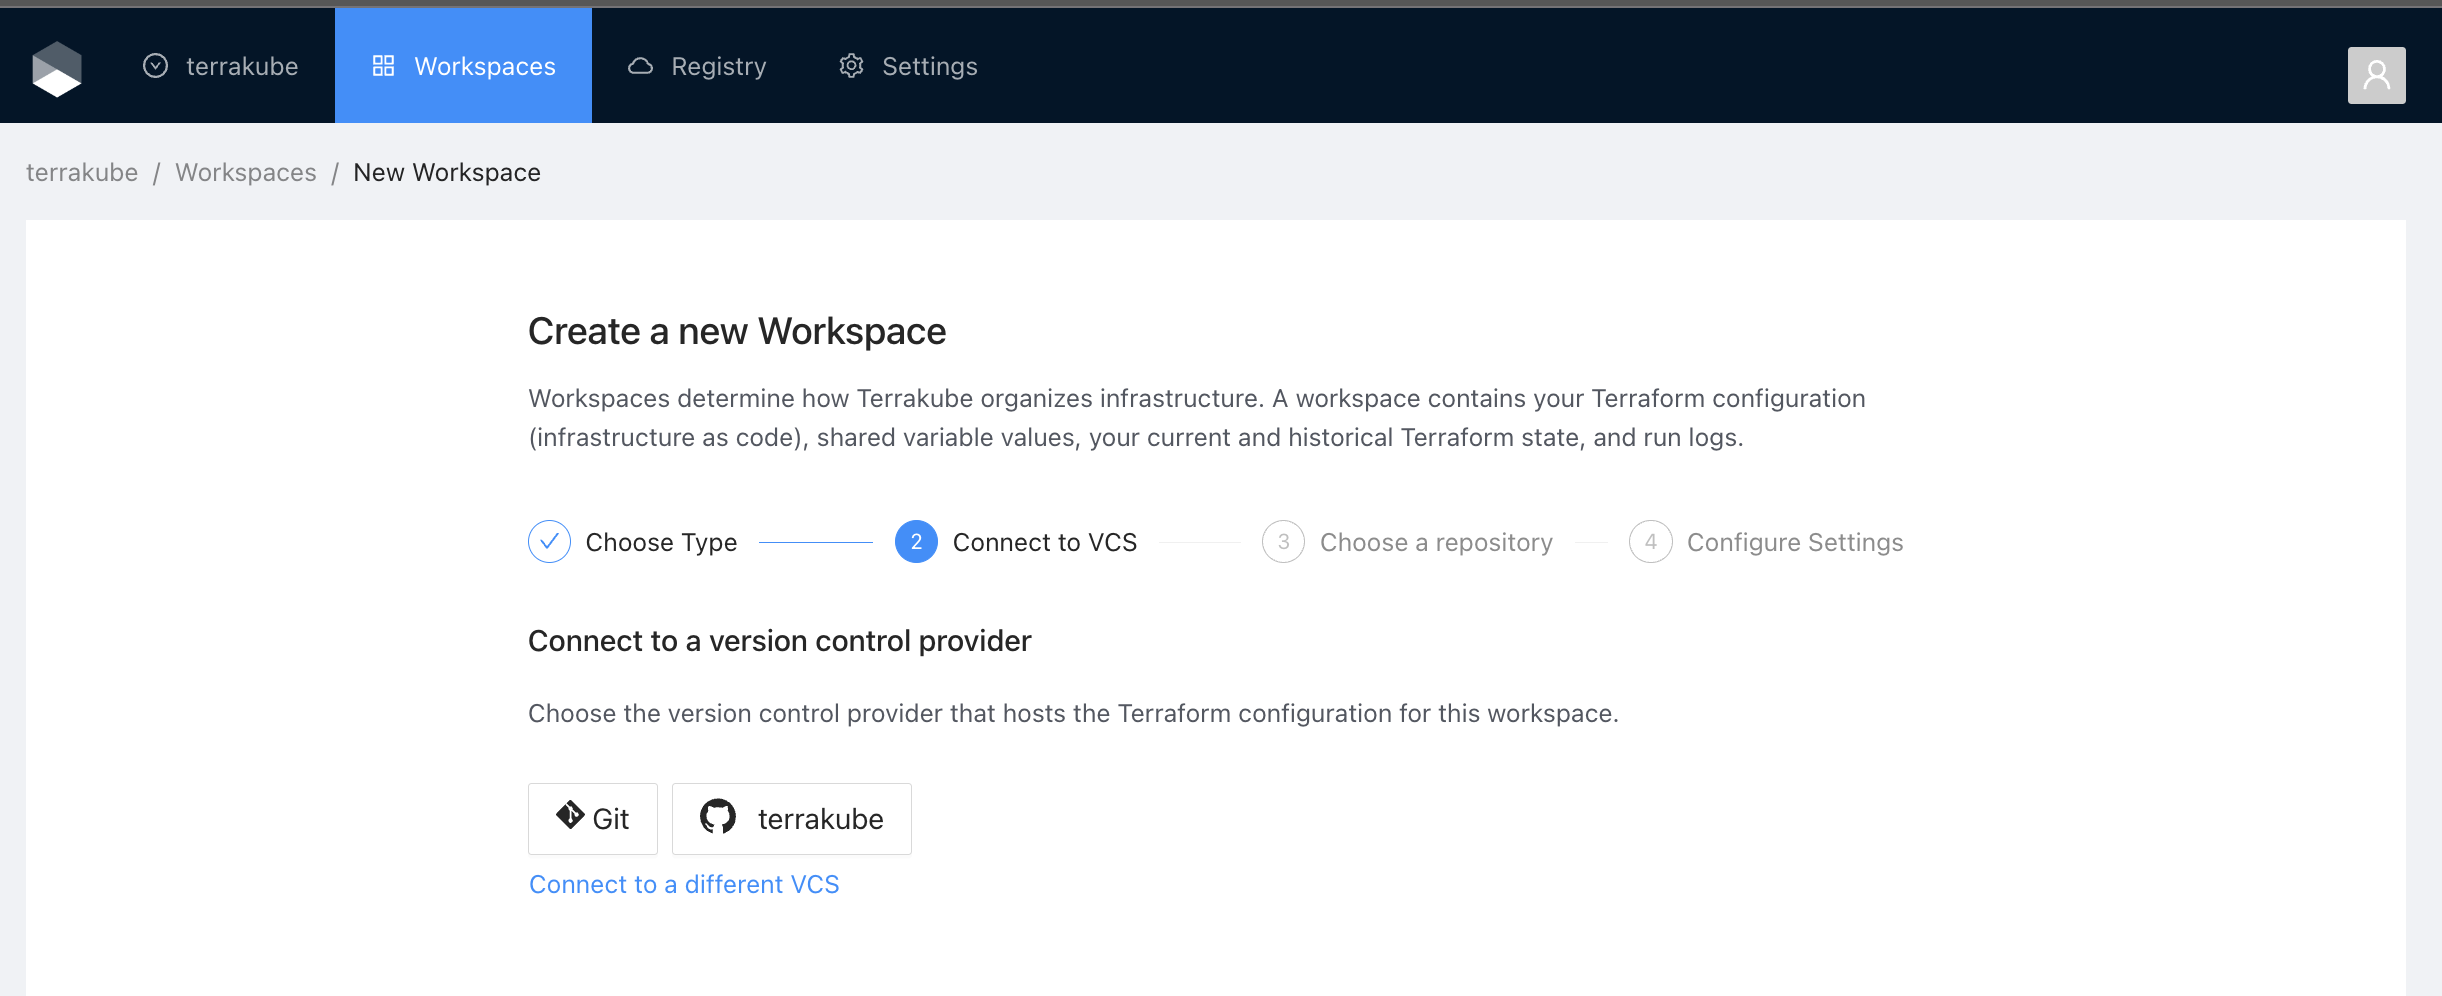
Task: Select the Git provider button
Action: [593, 819]
